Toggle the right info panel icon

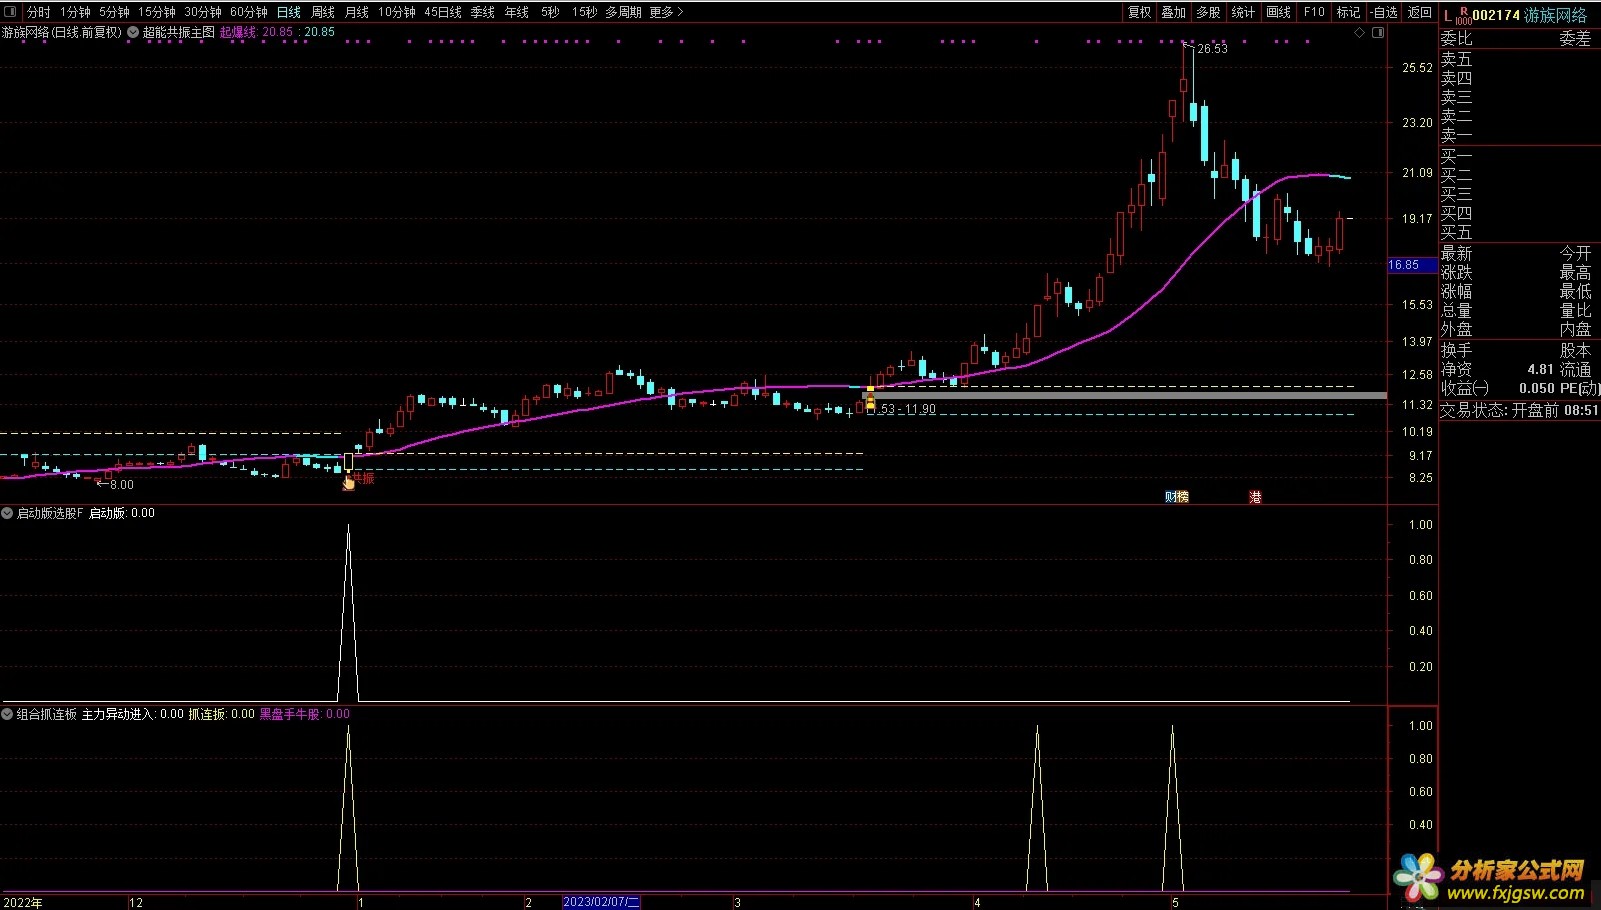(x=1378, y=33)
